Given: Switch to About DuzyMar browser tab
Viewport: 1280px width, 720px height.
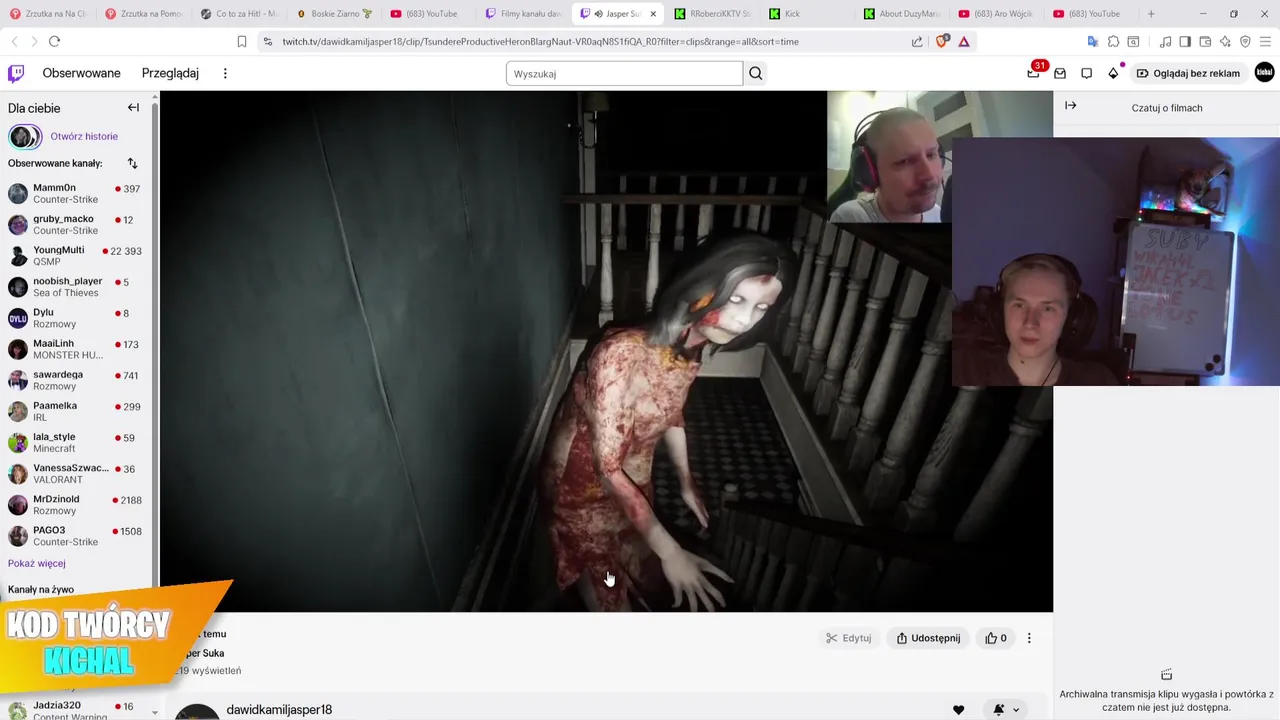Looking at the screenshot, I should tap(902, 14).
